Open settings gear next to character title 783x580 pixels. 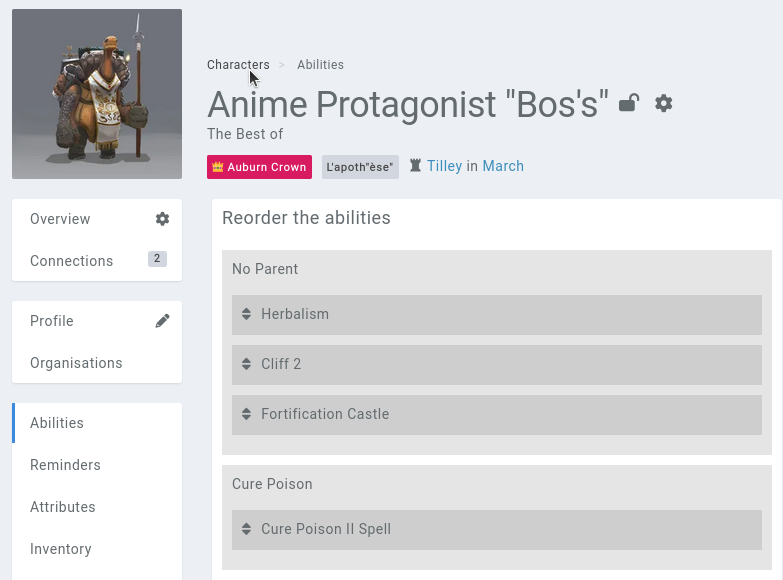[x=664, y=103]
